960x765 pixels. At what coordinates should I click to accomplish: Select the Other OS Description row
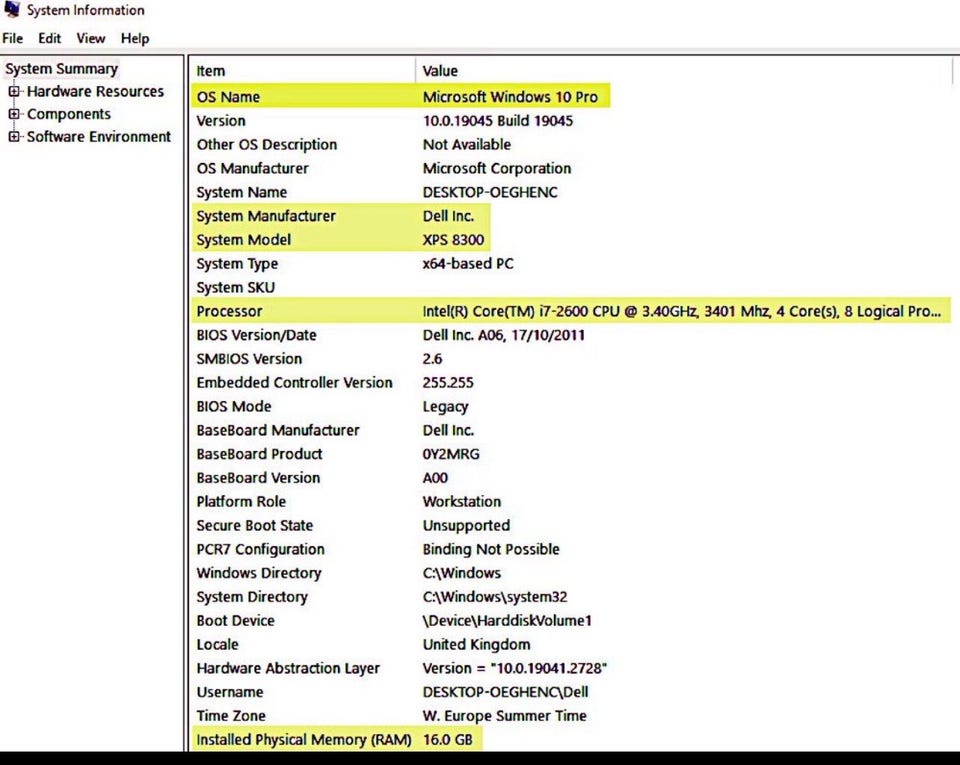tap(266, 144)
